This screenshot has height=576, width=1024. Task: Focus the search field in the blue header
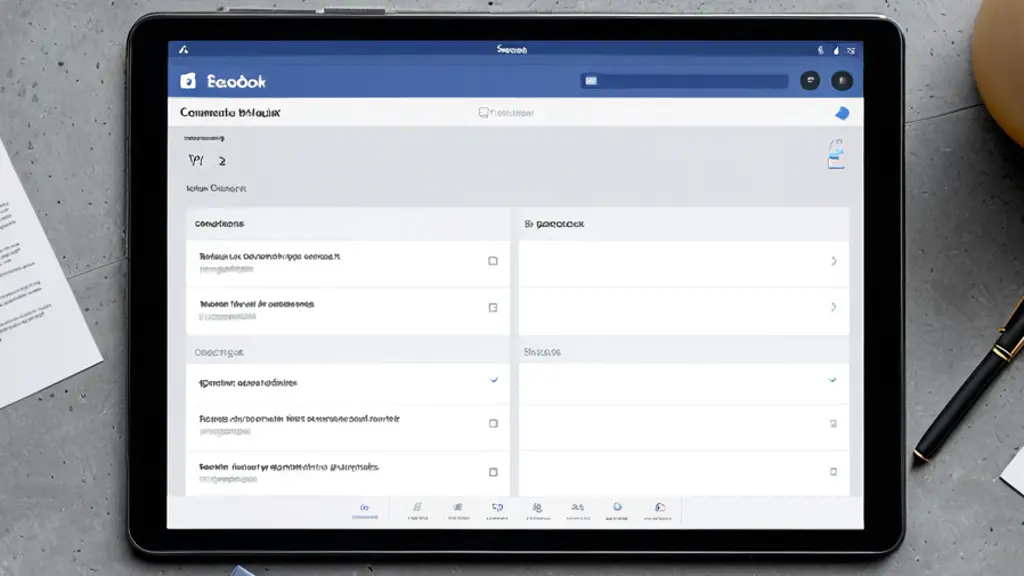(684, 81)
